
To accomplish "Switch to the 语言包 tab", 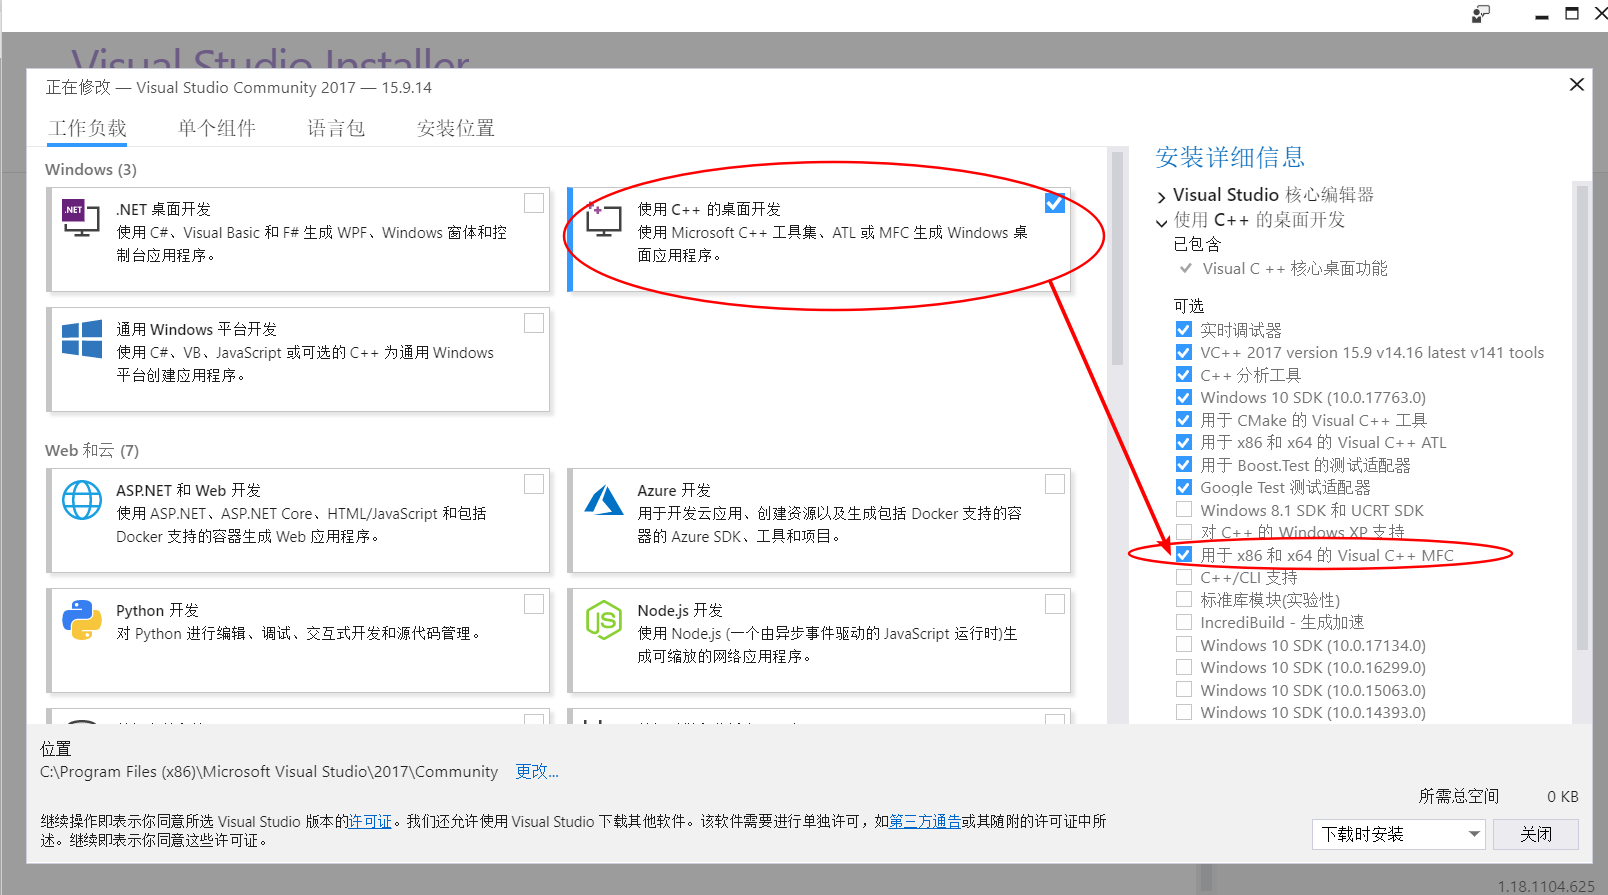I will 336,128.
